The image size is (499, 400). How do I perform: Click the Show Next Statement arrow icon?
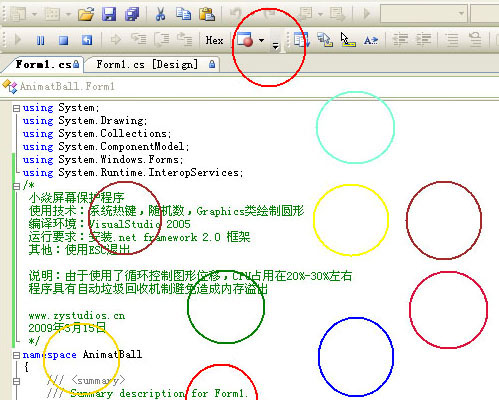115,40
